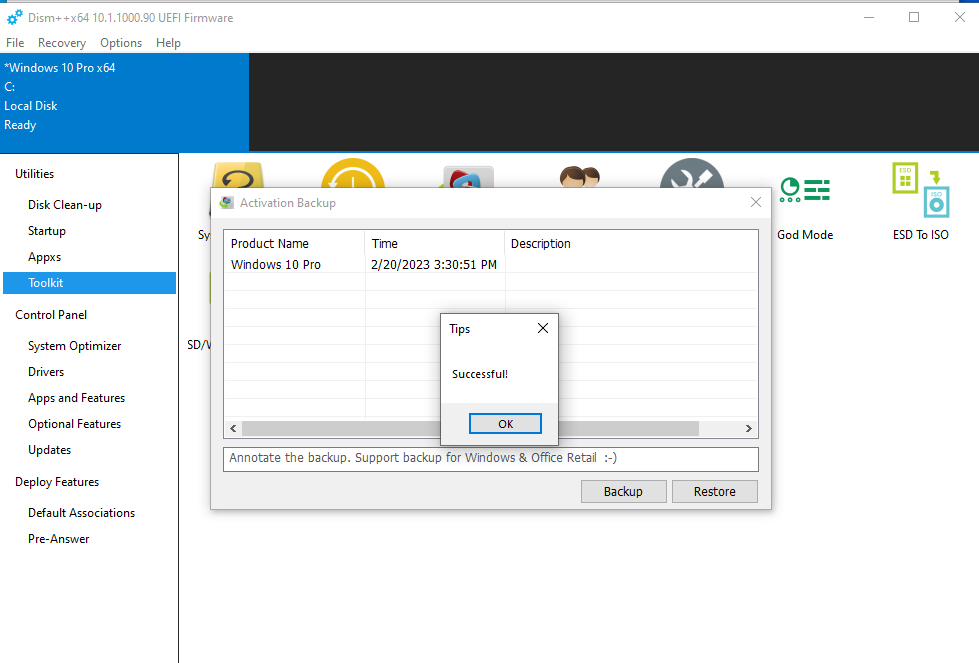
Task: Click the Product Name column header
Action: tap(295, 243)
